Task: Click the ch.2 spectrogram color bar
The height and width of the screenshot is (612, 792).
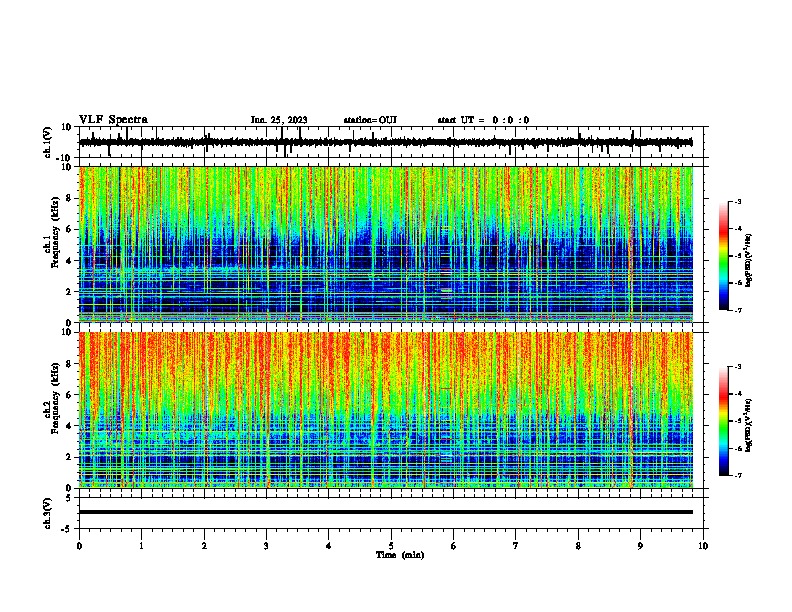Action: 723,421
